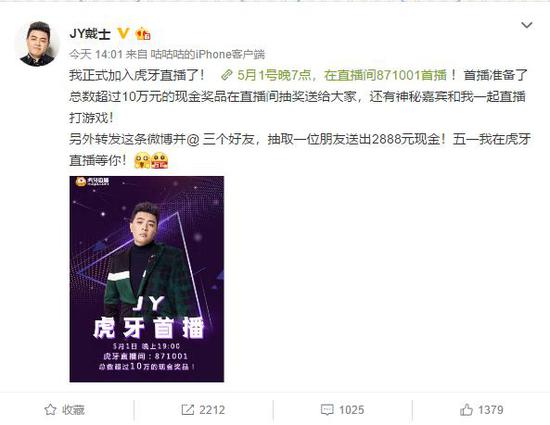Click the 咕咕咕的iPhone客户端 source link

tap(207, 54)
